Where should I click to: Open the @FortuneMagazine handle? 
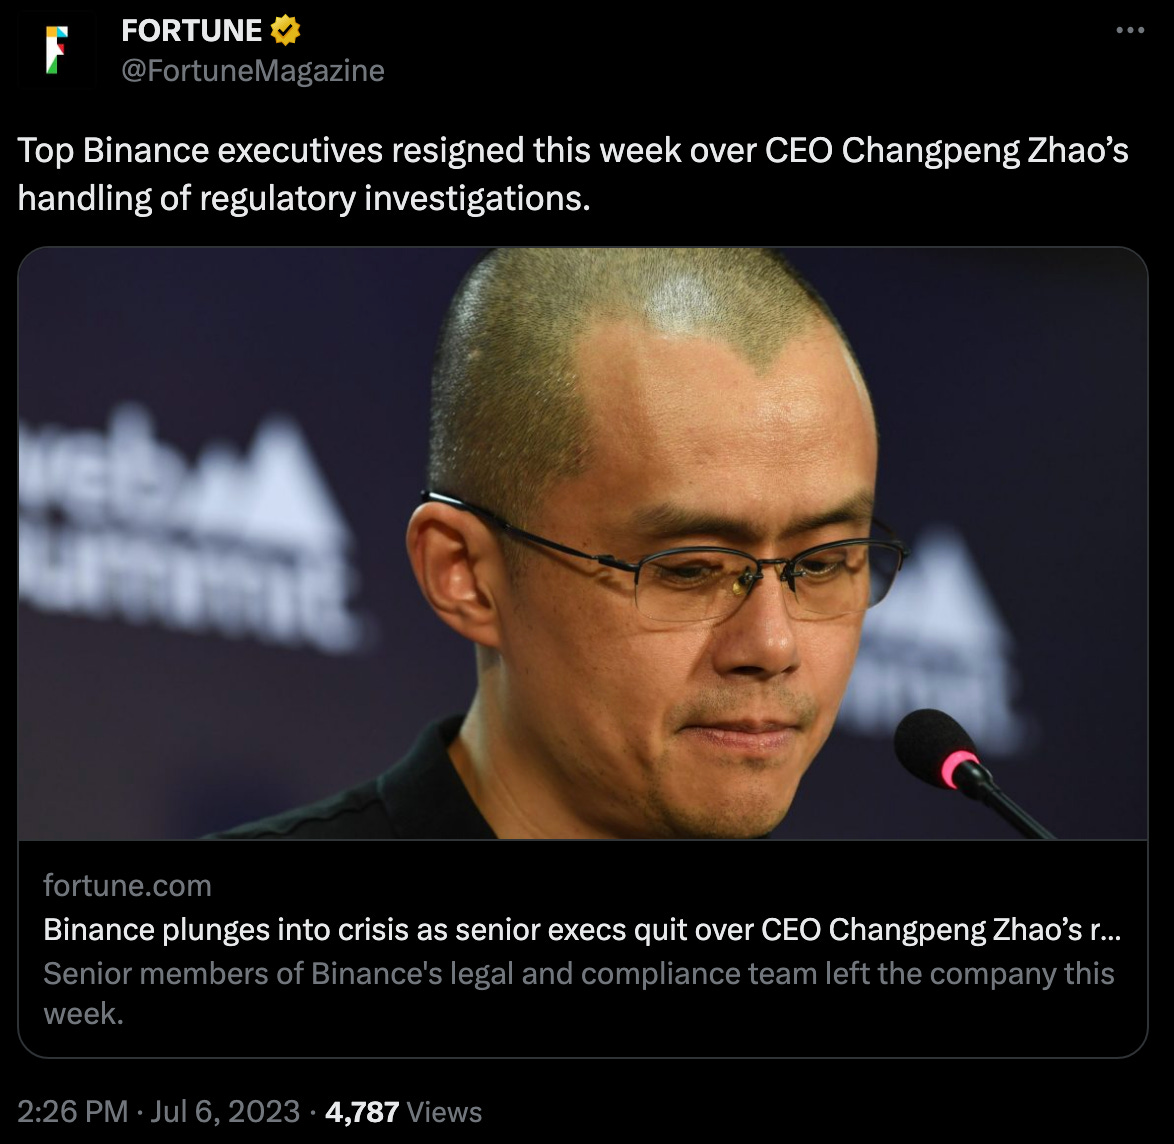pyautogui.click(x=253, y=70)
